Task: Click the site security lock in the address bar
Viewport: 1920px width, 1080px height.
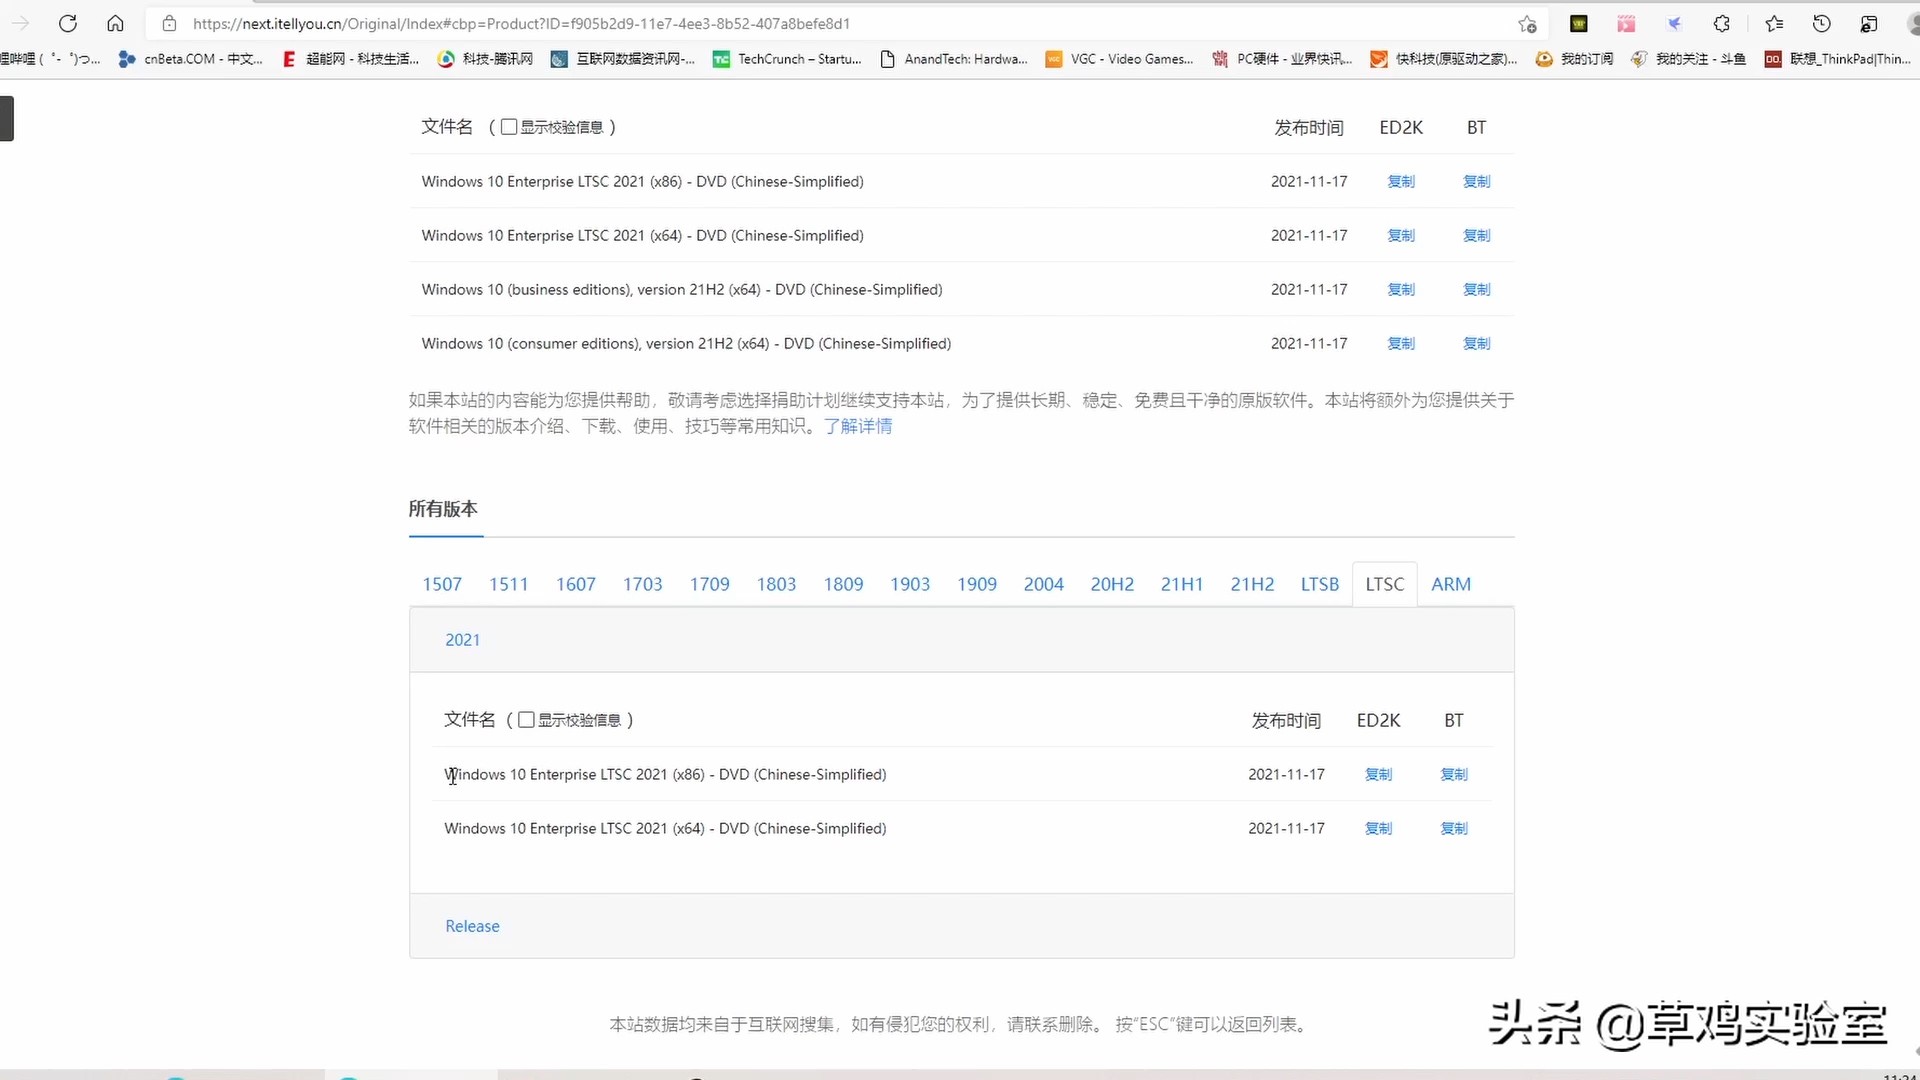Action: [170, 23]
